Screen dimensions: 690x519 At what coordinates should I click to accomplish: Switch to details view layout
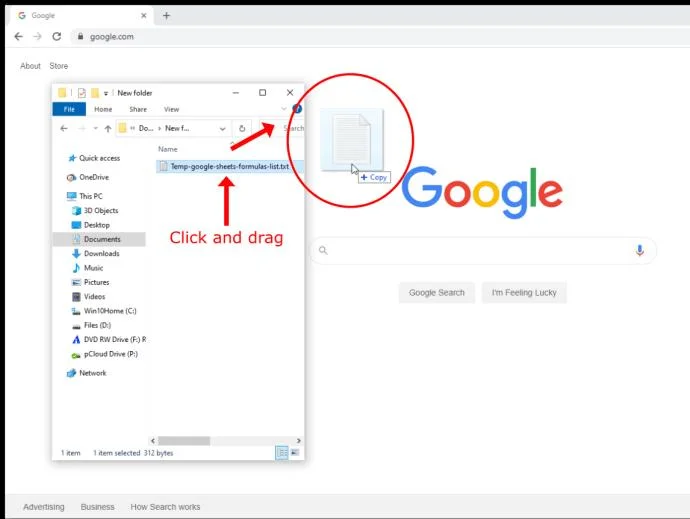tap(282, 453)
